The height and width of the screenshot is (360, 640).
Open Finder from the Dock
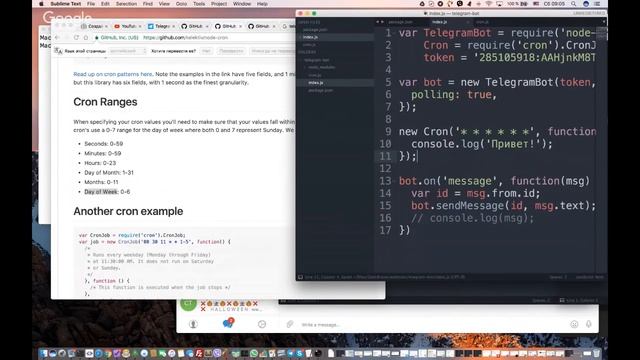point(43,353)
